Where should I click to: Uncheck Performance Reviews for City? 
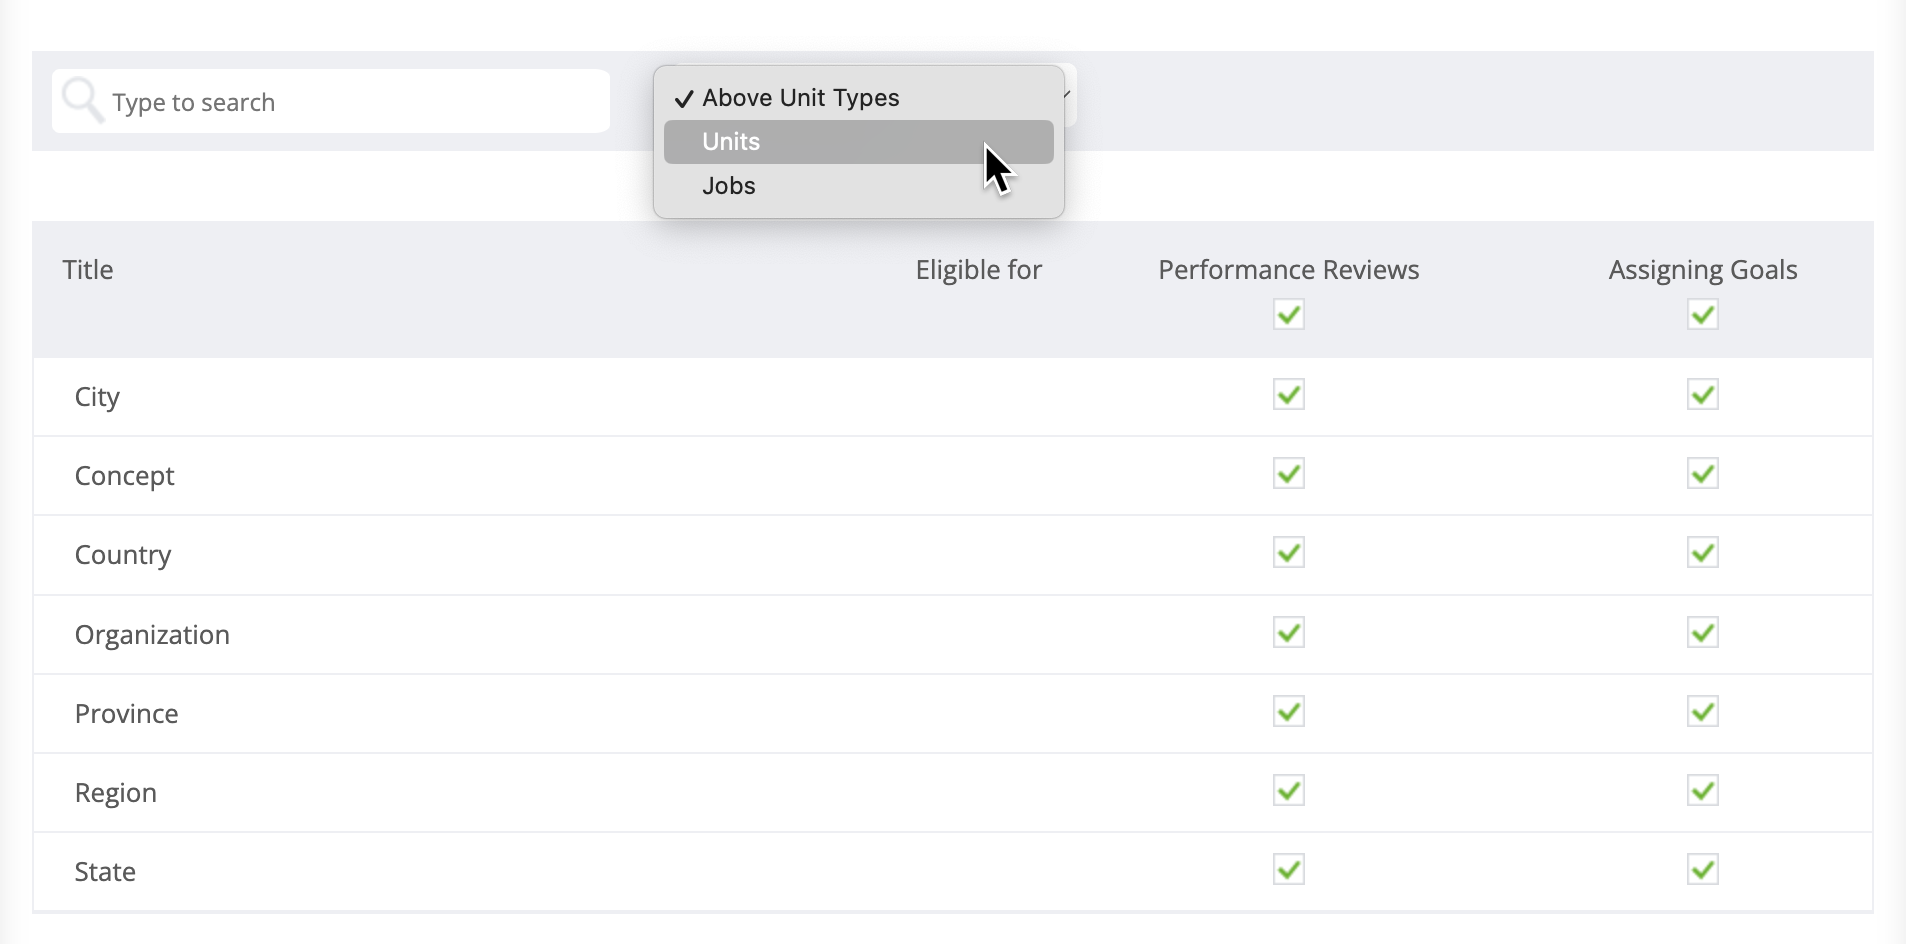(x=1289, y=395)
